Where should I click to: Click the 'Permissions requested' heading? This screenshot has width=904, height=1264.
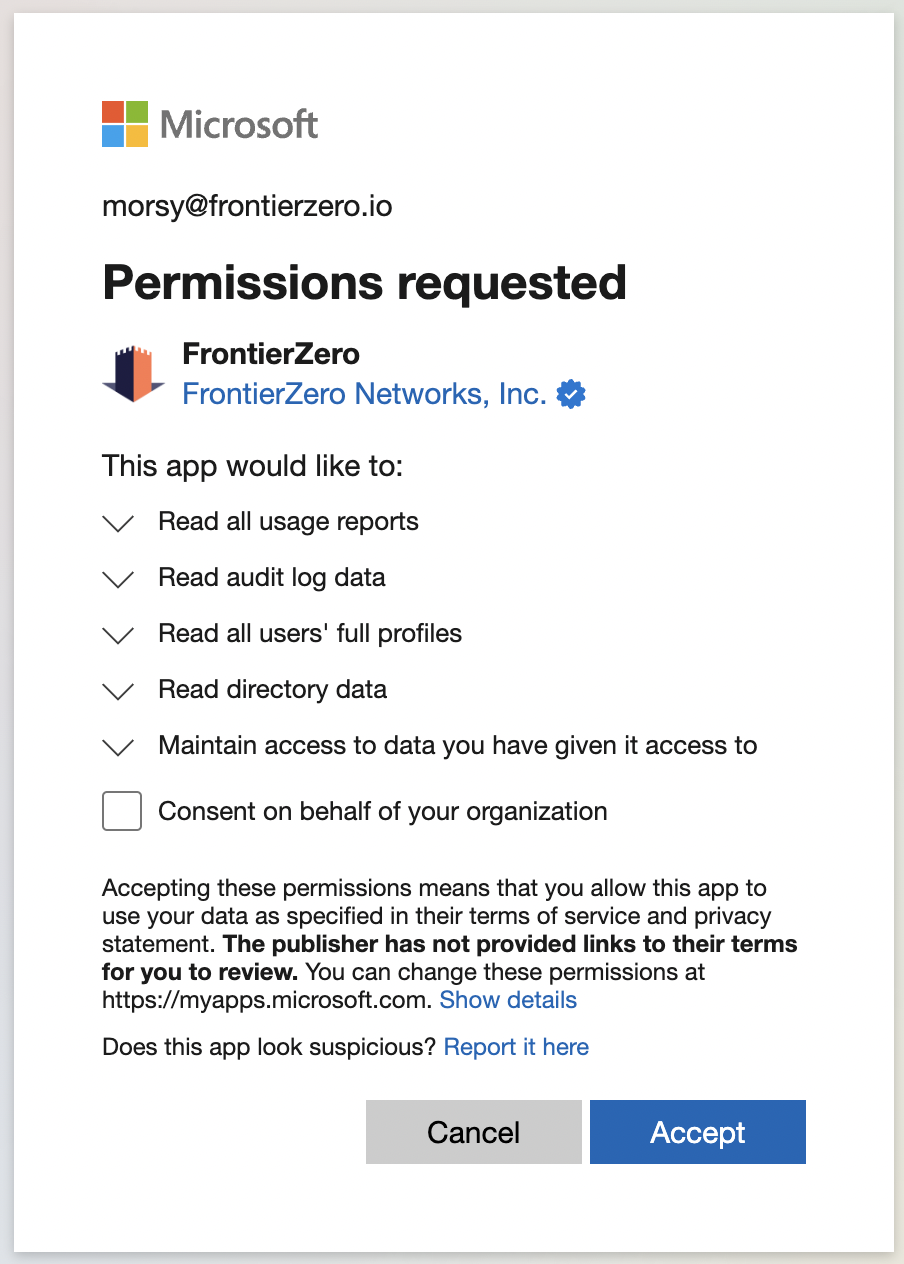(364, 283)
